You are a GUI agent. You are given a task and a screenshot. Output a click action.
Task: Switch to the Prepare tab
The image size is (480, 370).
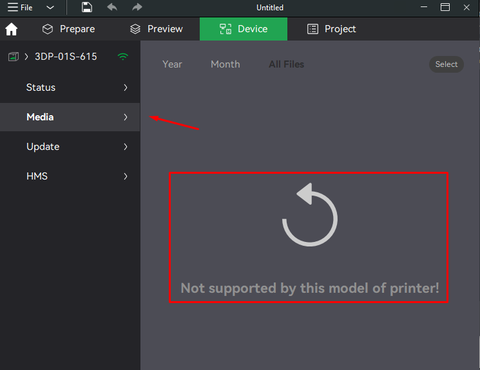point(68,29)
